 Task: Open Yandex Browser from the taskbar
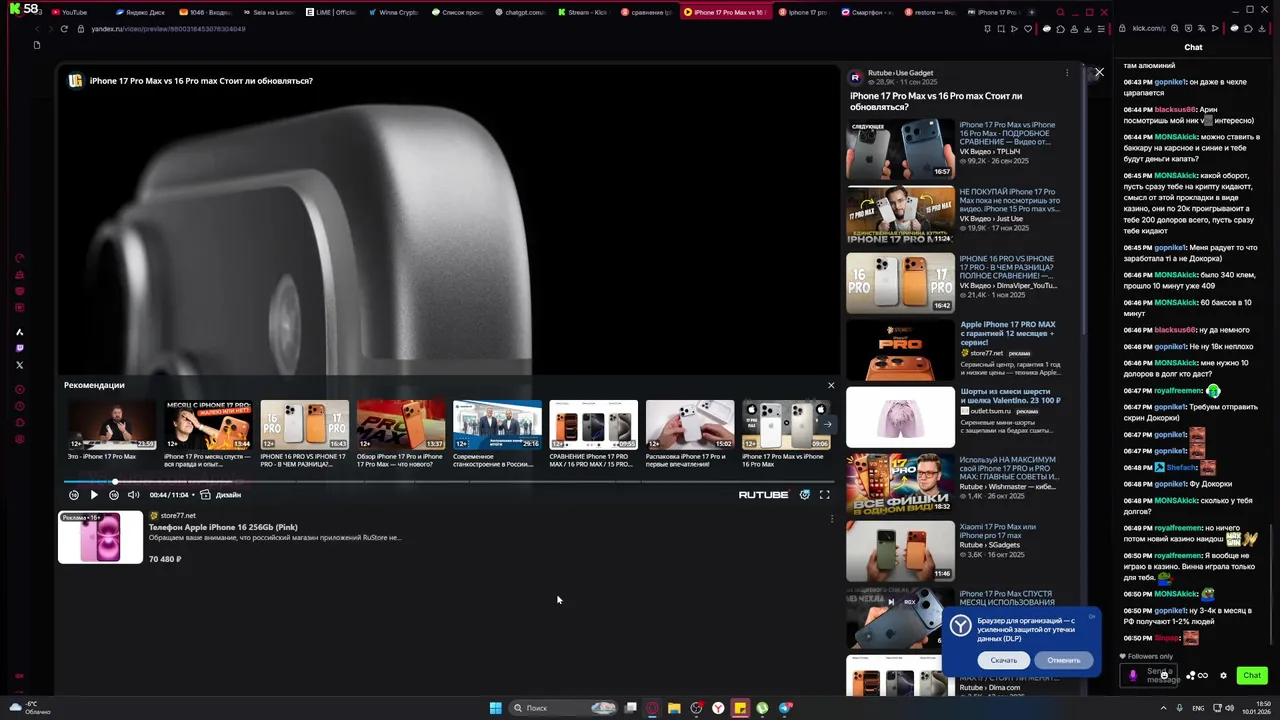click(718, 708)
